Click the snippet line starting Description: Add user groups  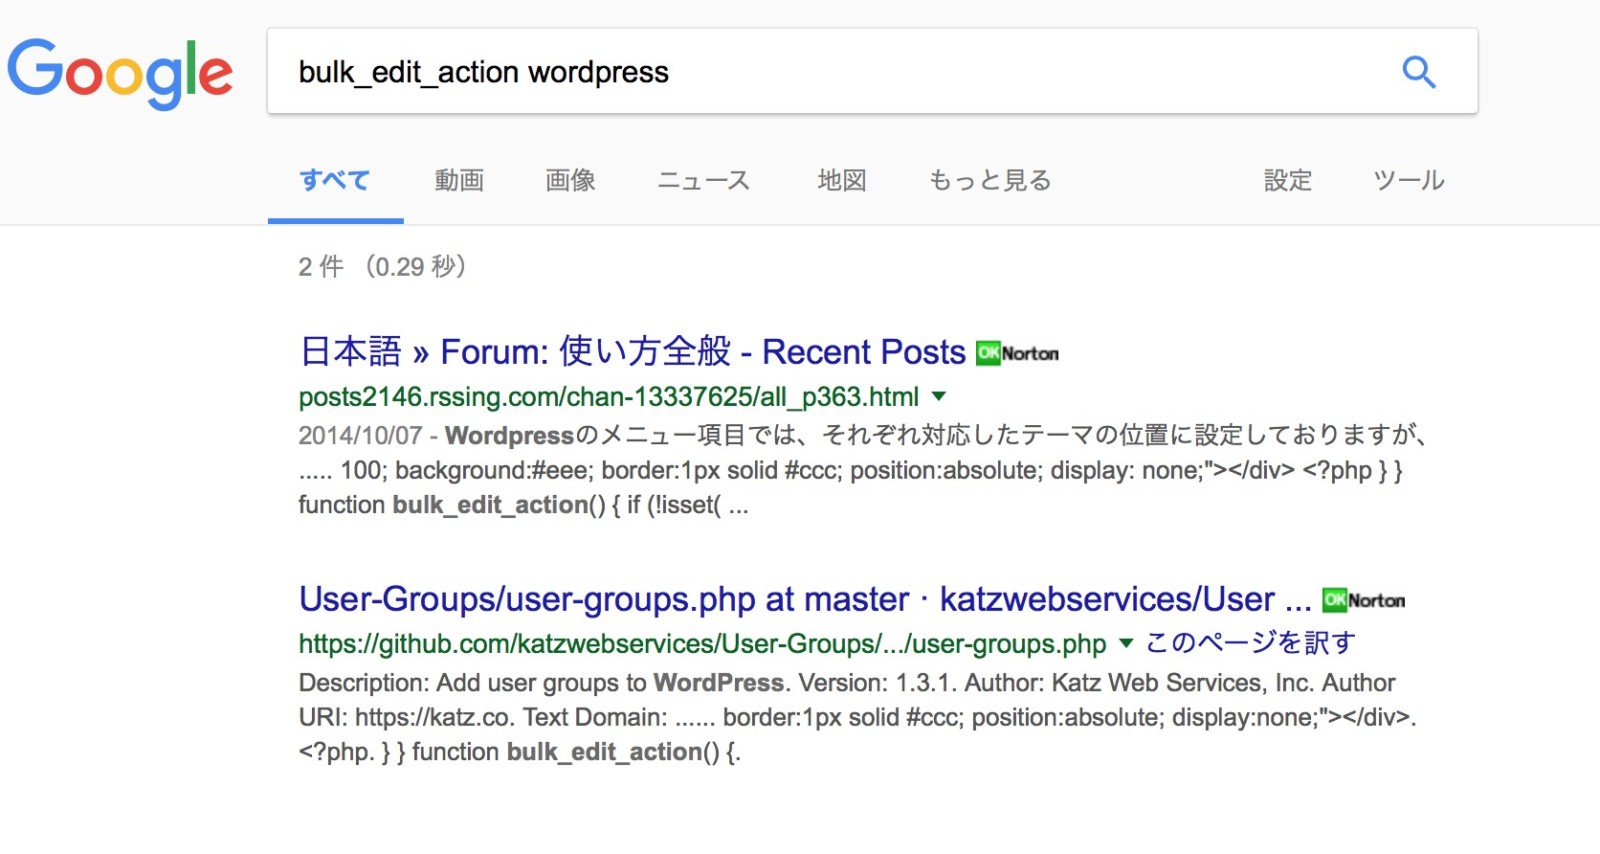846,683
